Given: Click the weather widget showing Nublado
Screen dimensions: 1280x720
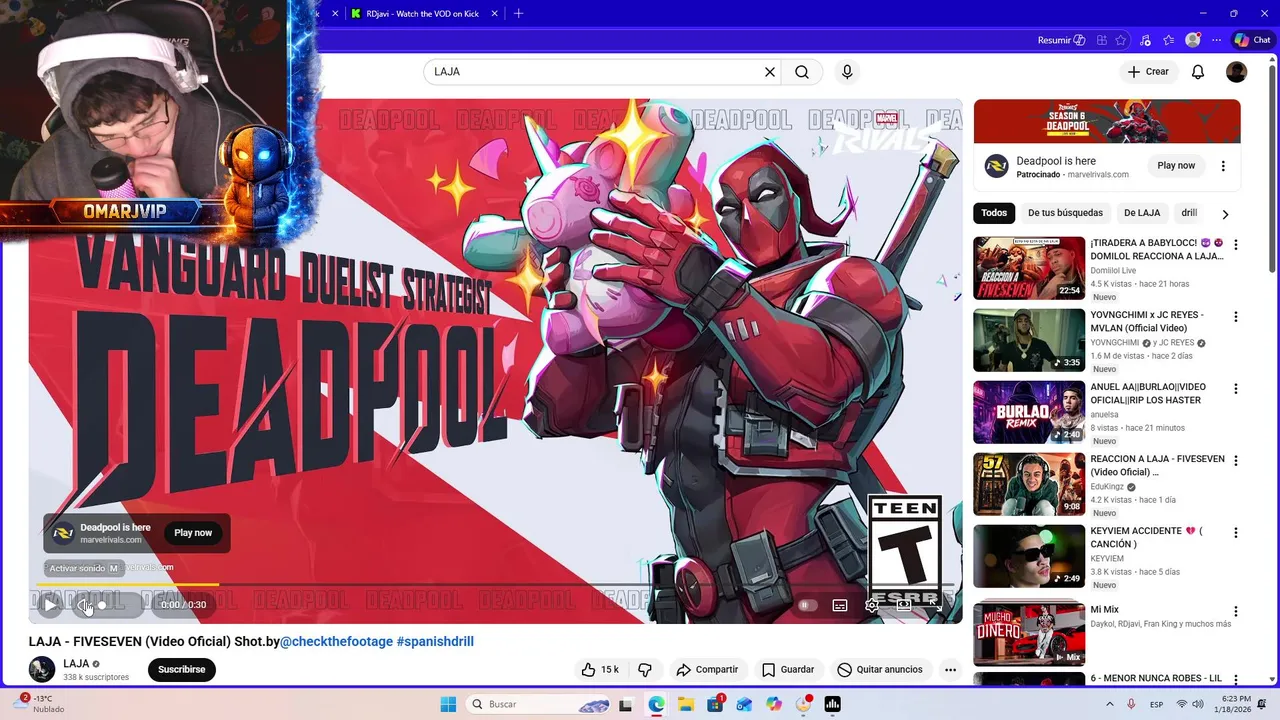Looking at the screenshot, I should [x=40, y=704].
